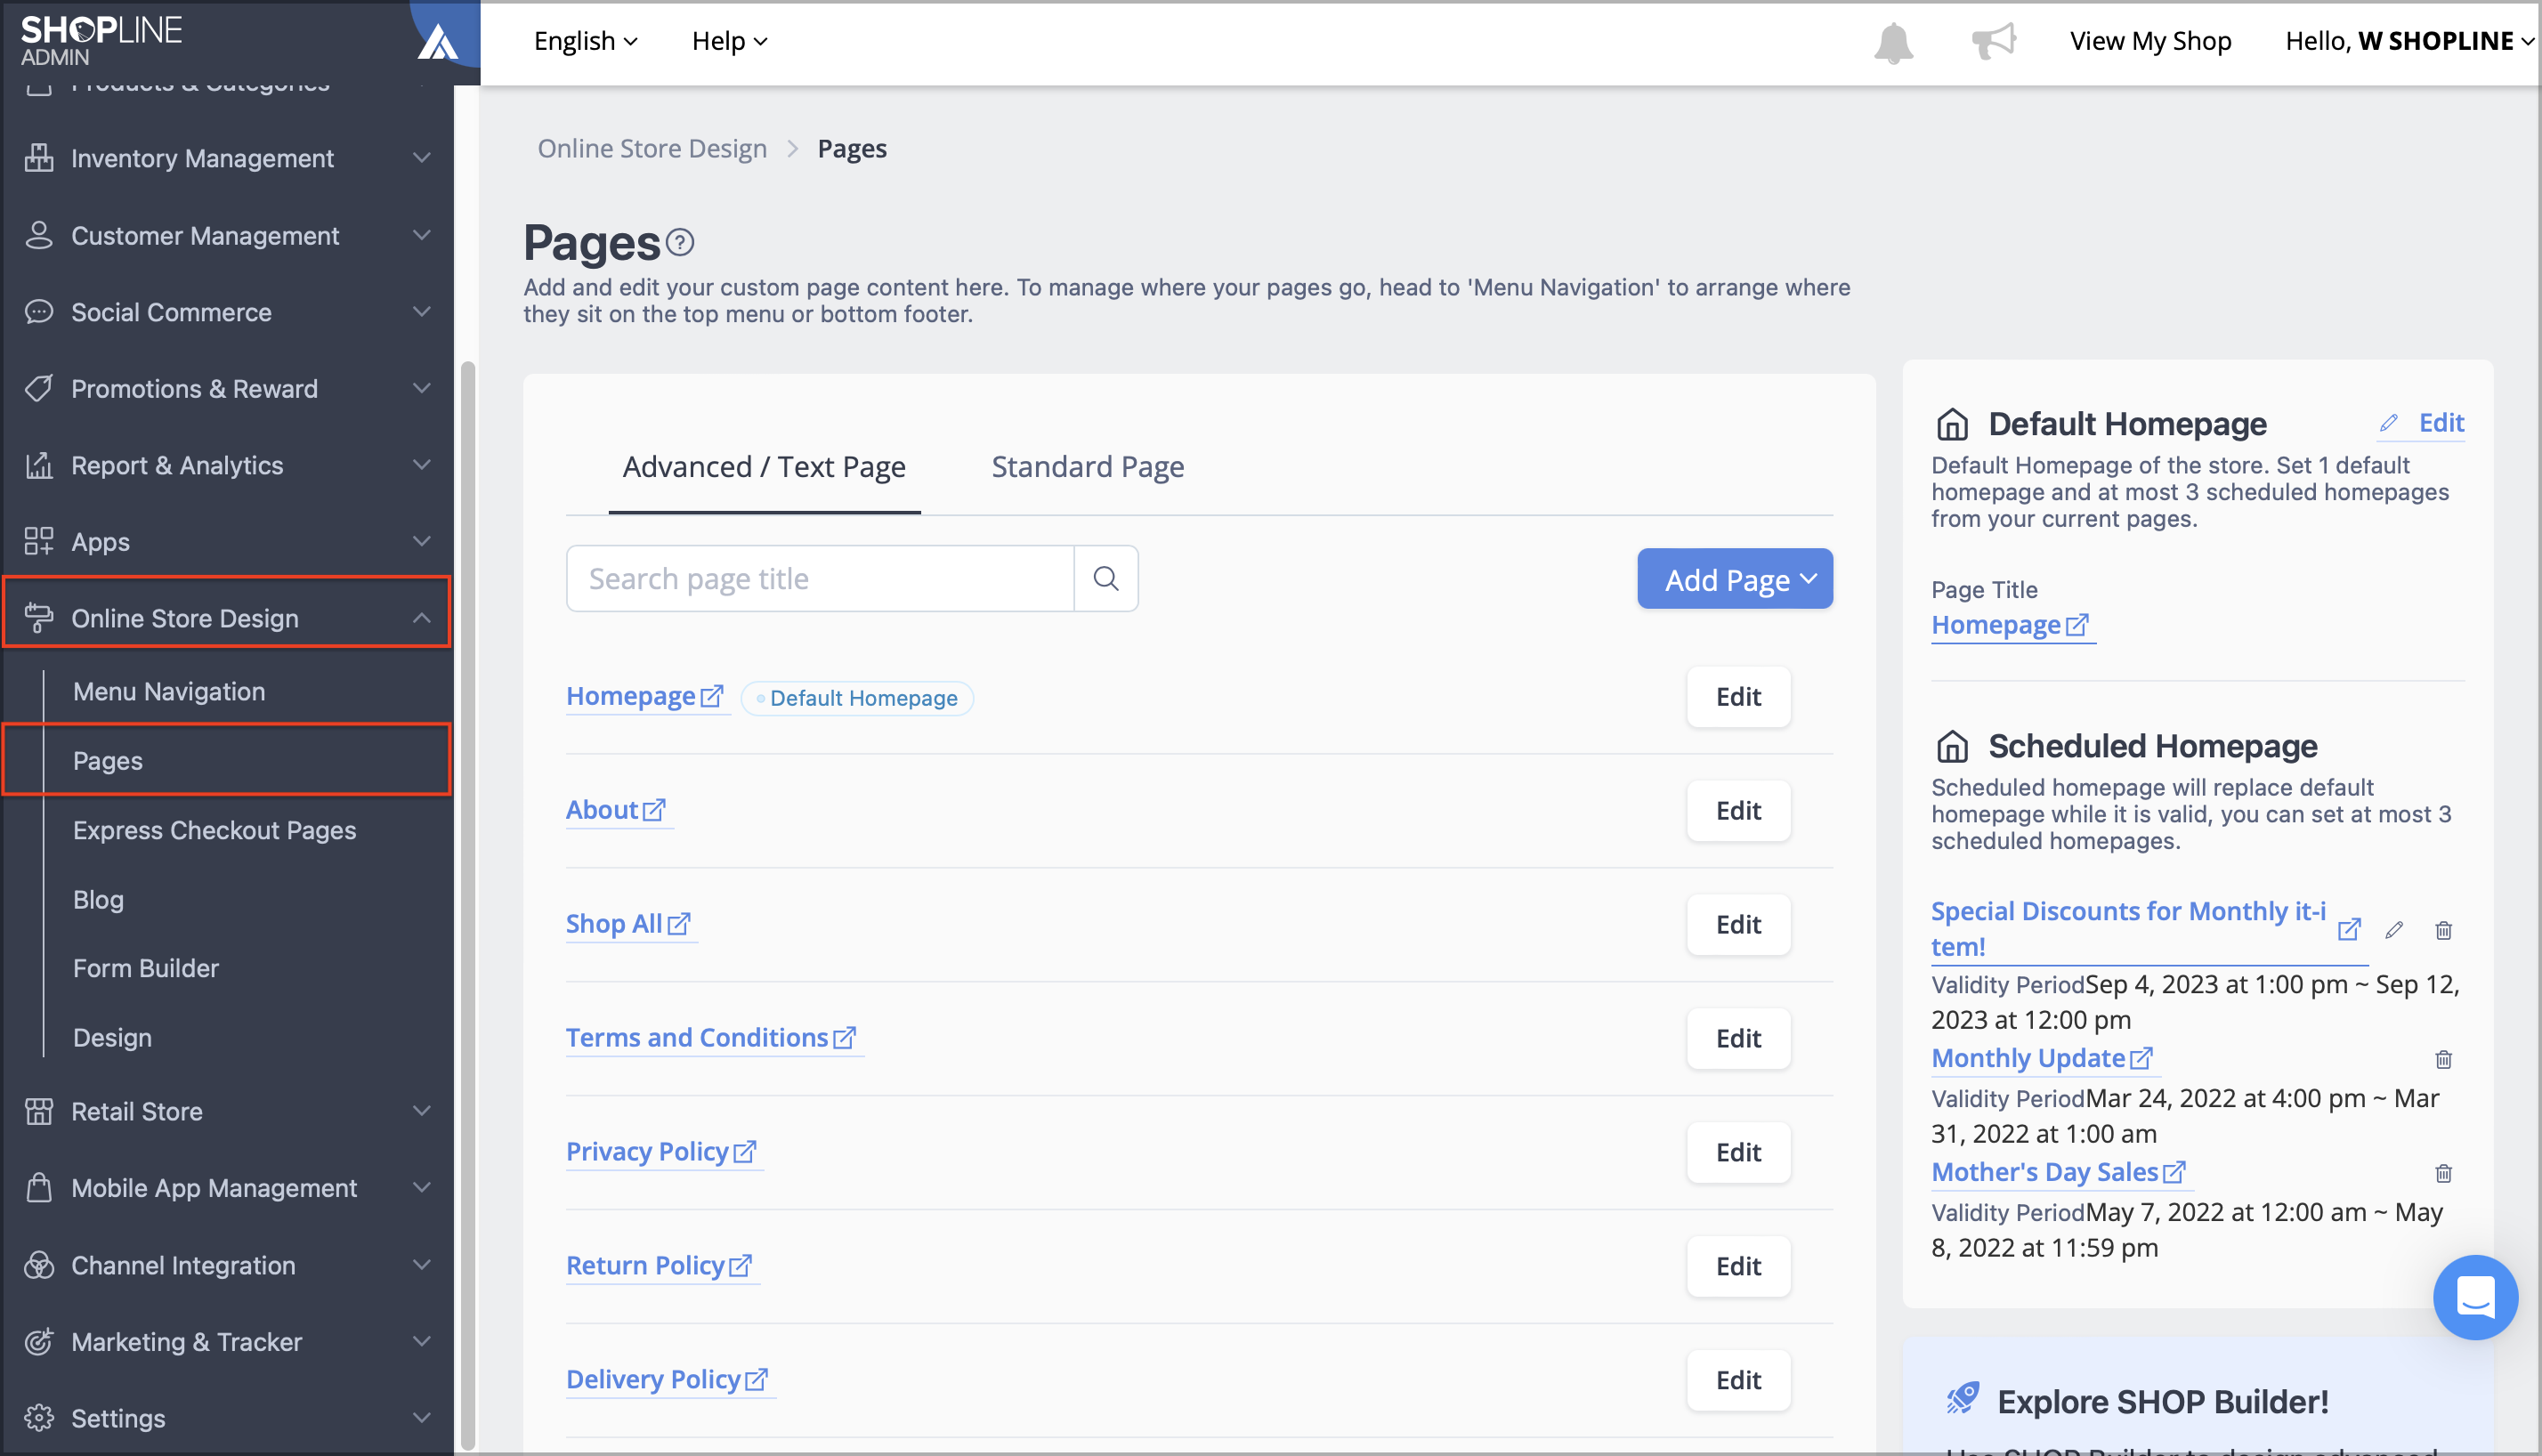Open Terms and Conditions external link icon
2542x1456 pixels.
[845, 1038]
